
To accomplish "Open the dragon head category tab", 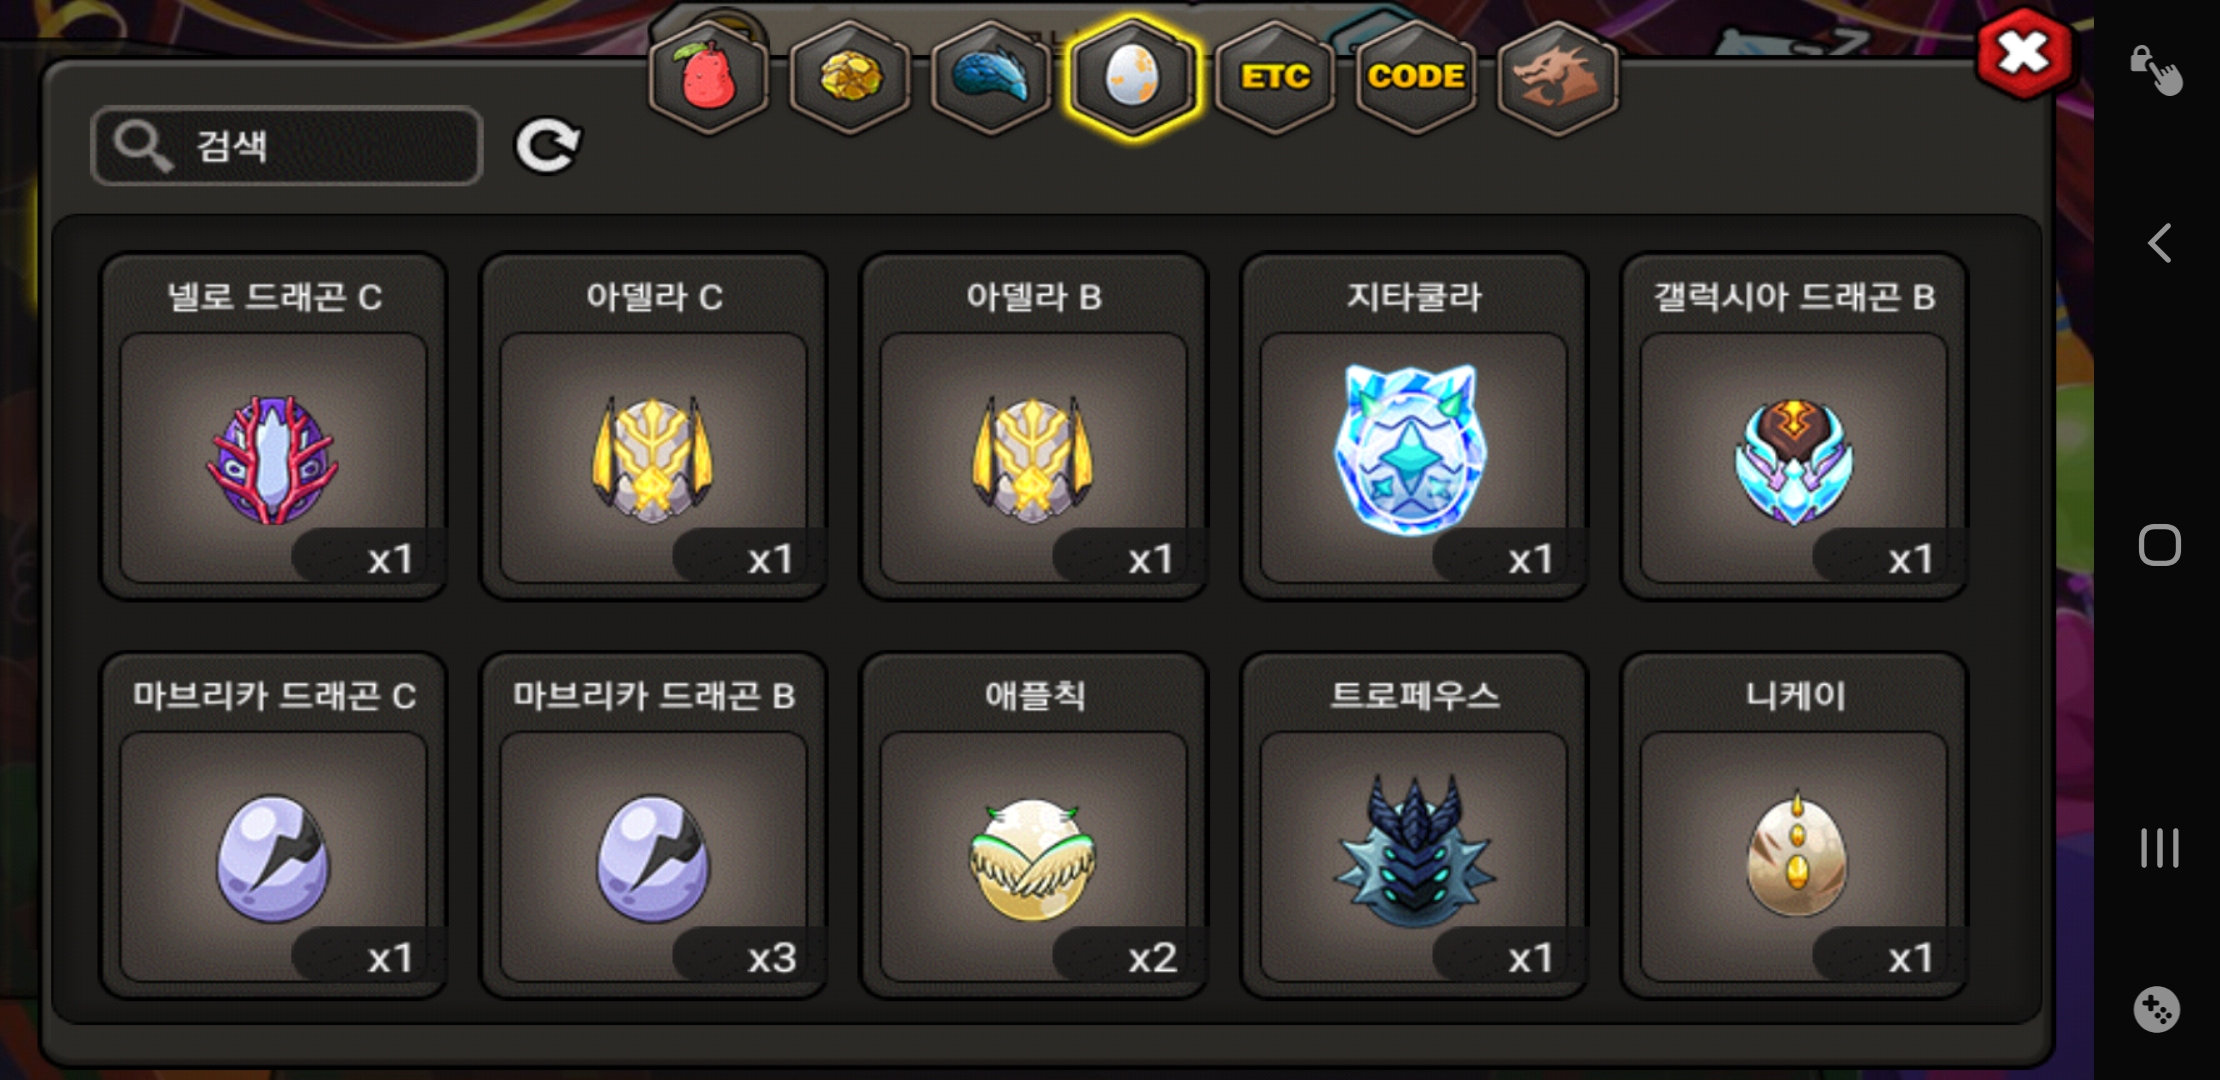I will click(1557, 77).
